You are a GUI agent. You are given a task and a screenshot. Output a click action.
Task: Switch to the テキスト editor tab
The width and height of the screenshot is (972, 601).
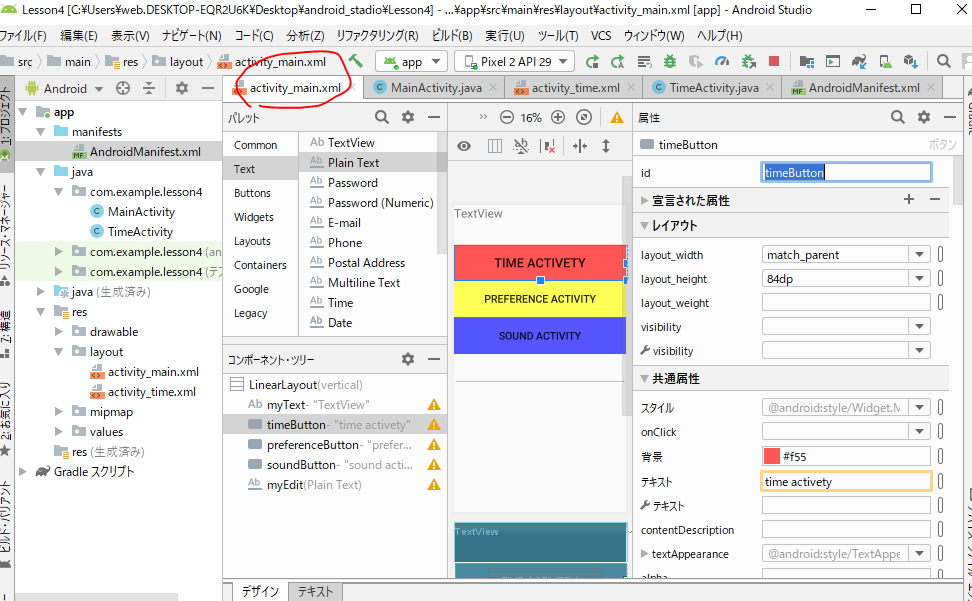(315, 591)
